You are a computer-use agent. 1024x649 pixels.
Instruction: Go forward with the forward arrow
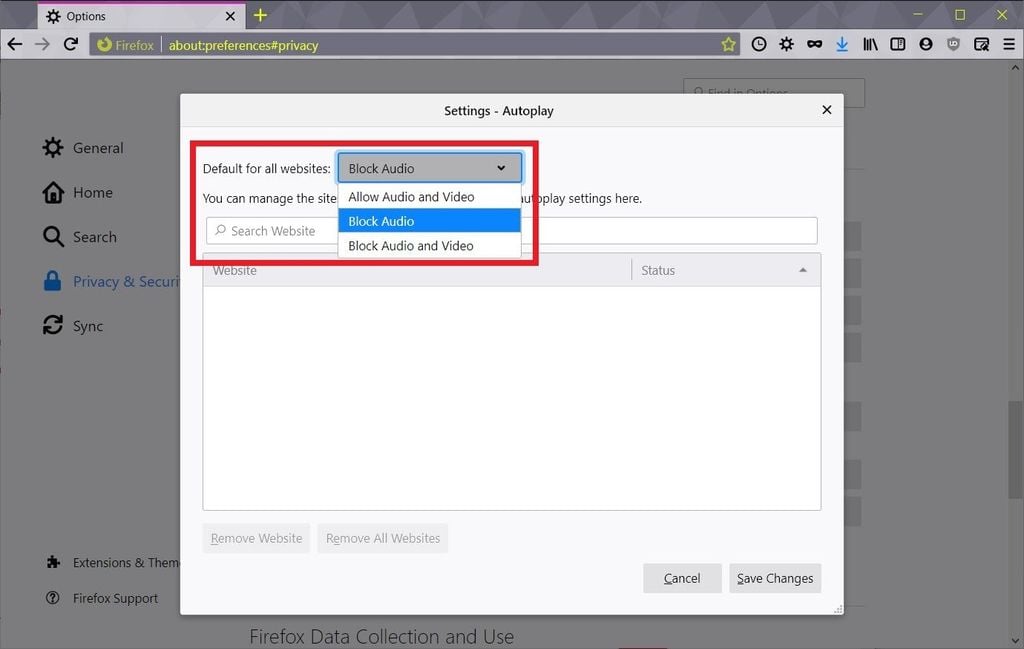(42, 44)
